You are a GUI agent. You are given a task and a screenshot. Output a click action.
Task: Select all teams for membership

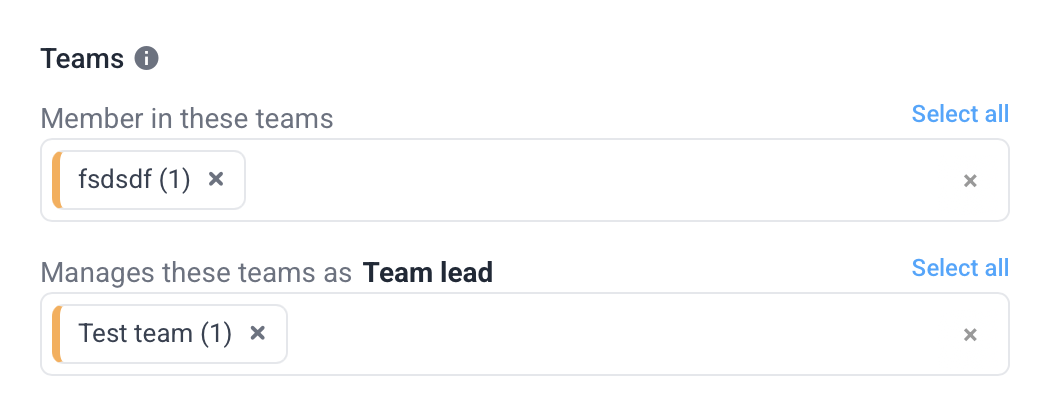click(x=960, y=114)
